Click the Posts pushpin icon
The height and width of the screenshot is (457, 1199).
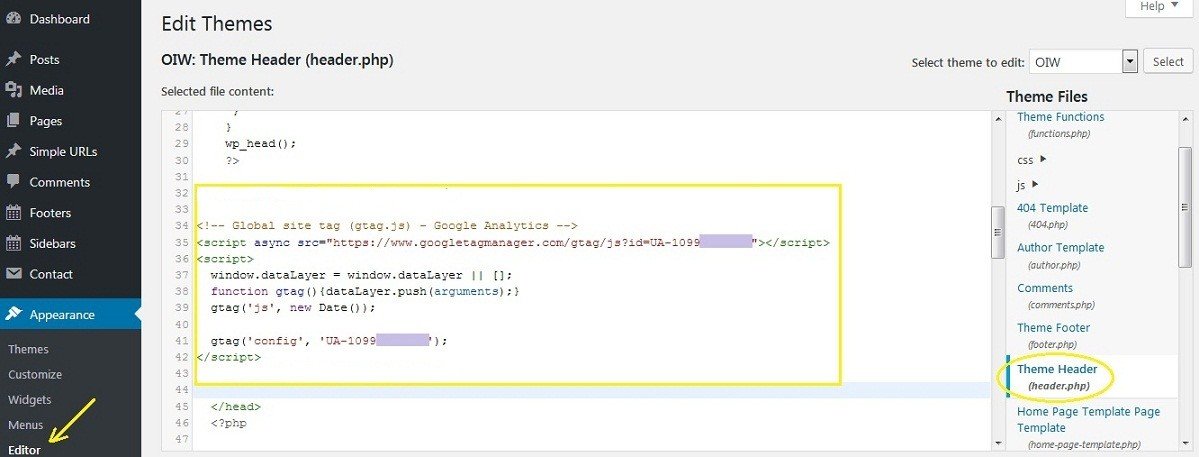pos(13,60)
